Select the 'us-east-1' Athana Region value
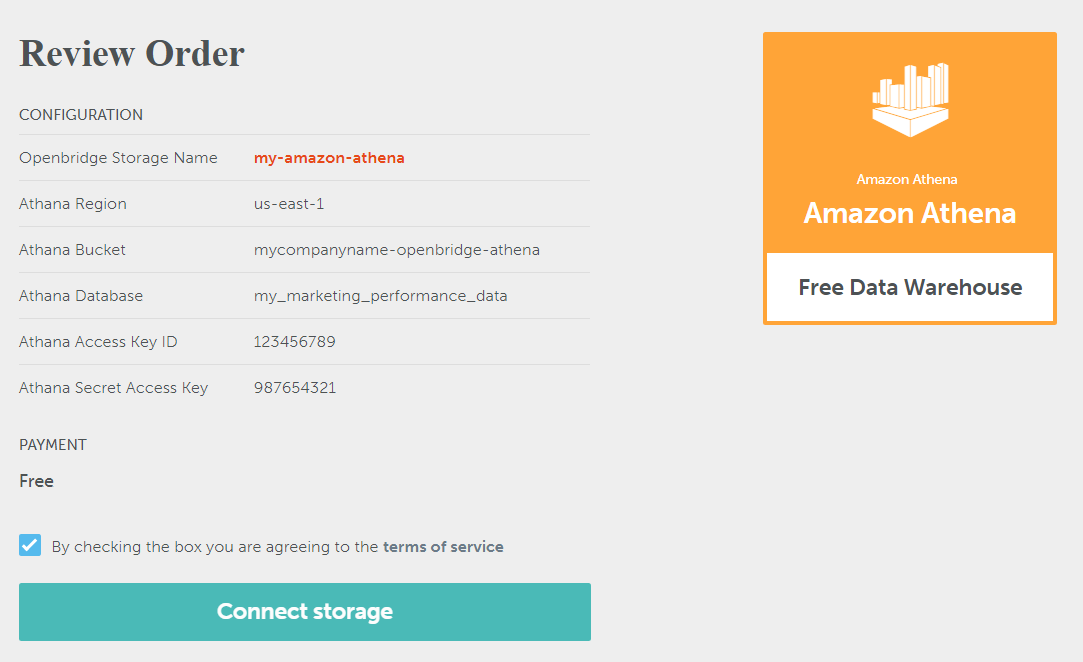Image resolution: width=1083 pixels, height=662 pixels. [x=289, y=203]
